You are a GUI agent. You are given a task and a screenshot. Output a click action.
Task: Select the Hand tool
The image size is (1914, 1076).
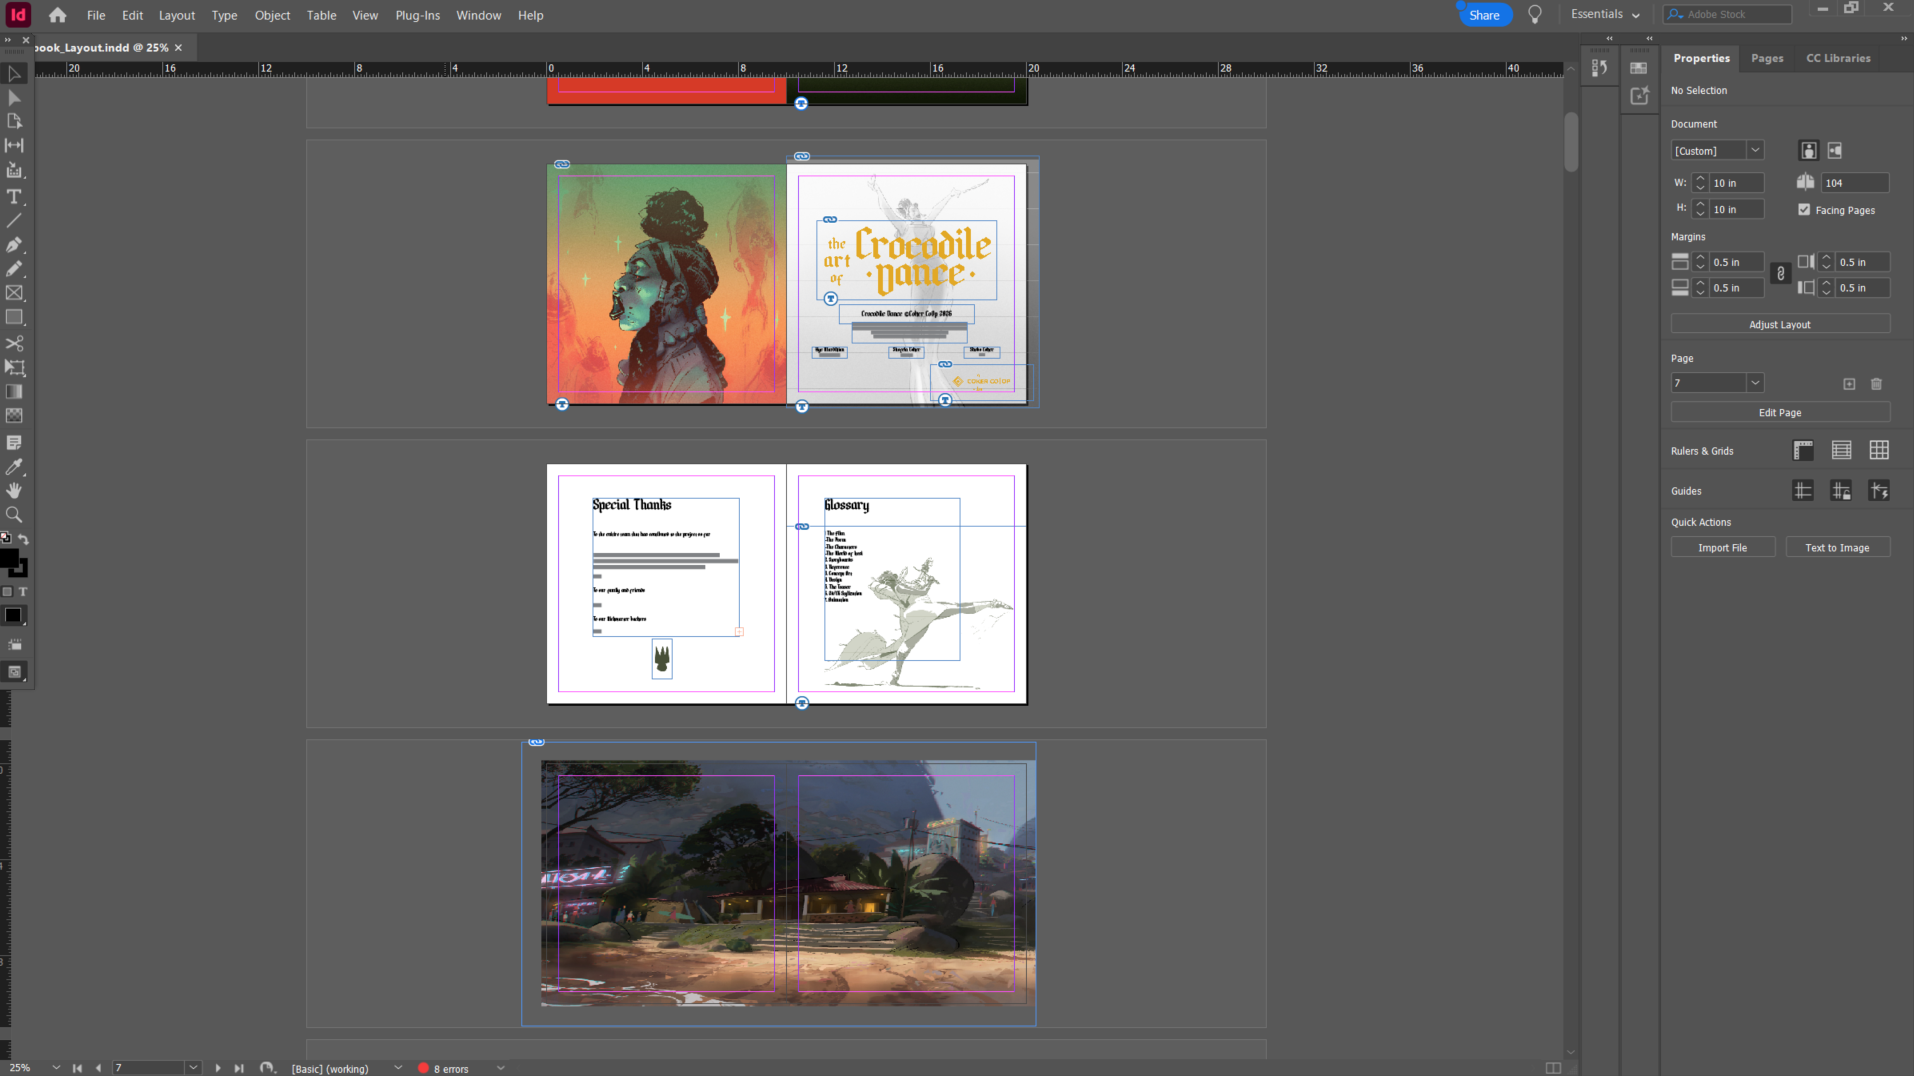pyautogui.click(x=14, y=490)
